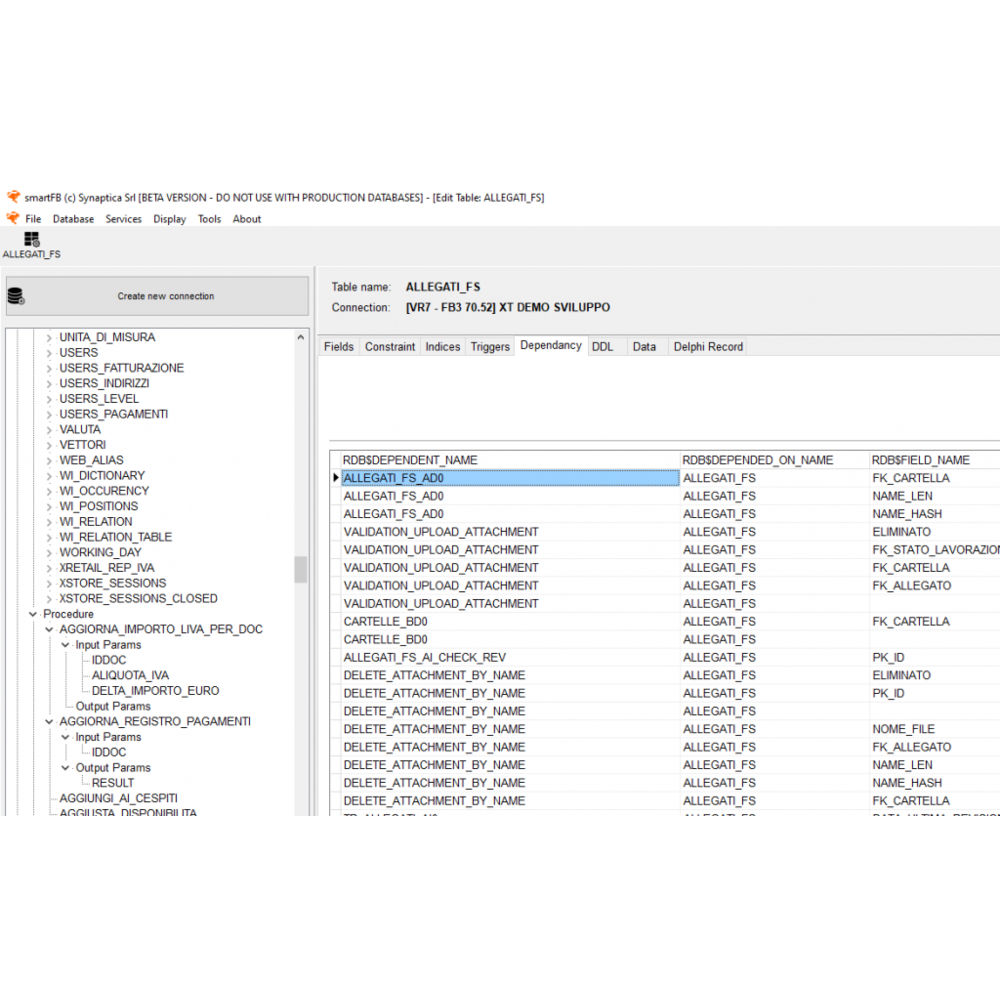The image size is (1000, 1000).
Task: Click the ALLEGATI_FS table icon in toolbar
Action: pyautogui.click(x=31, y=239)
